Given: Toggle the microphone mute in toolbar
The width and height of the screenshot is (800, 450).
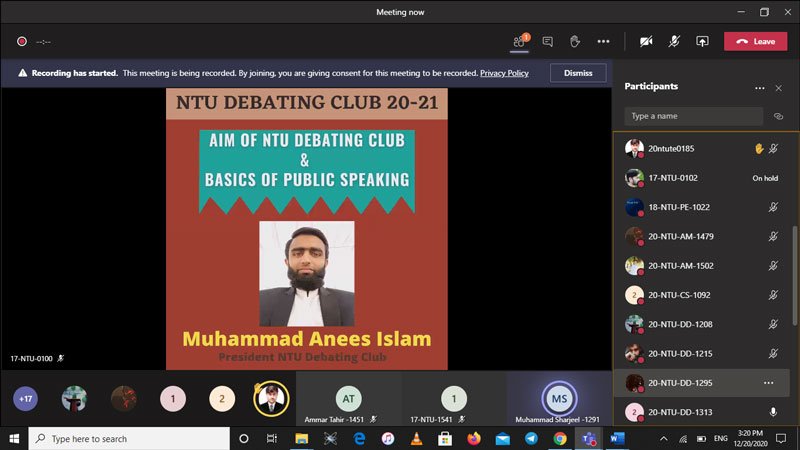Looking at the screenshot, I should [674, 41].
